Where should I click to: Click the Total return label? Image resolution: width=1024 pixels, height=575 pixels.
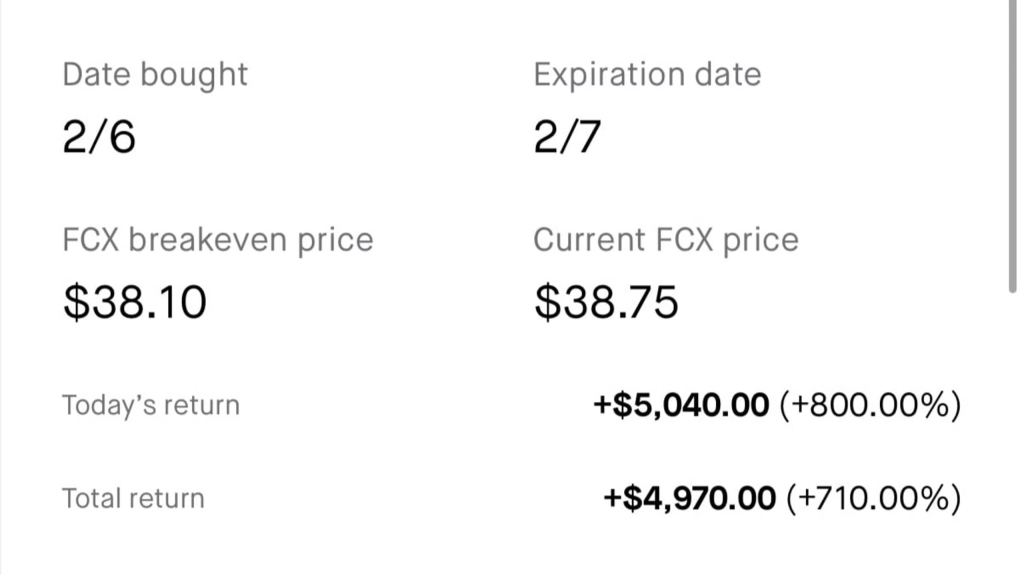[133, 498]
